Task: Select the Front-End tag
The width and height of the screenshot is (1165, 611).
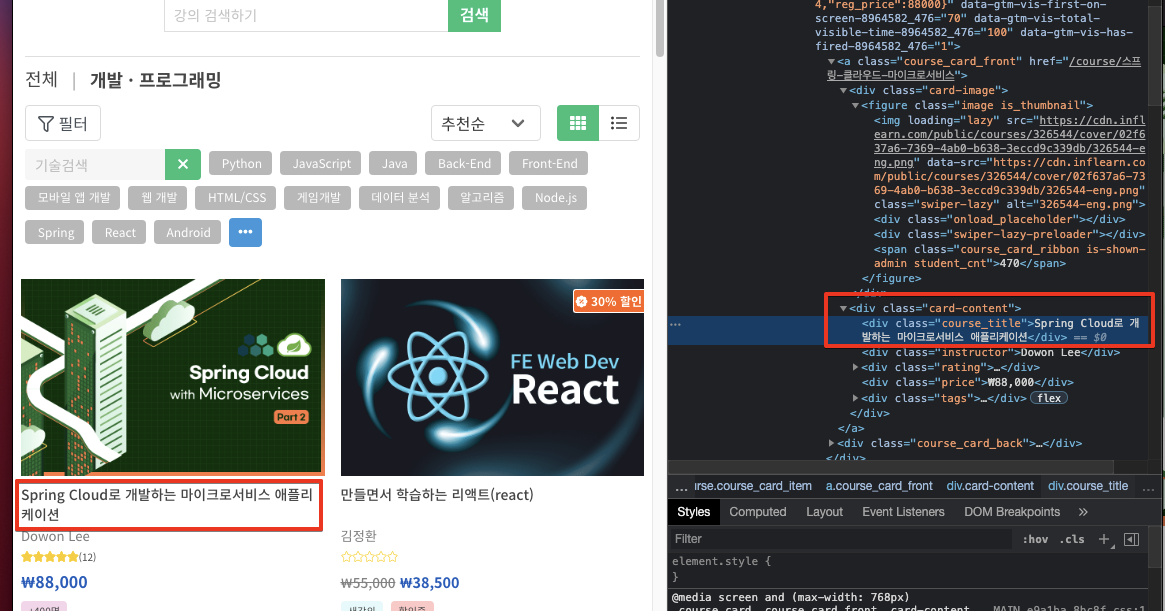Action: pyautogui.click(x=550, y=164)
